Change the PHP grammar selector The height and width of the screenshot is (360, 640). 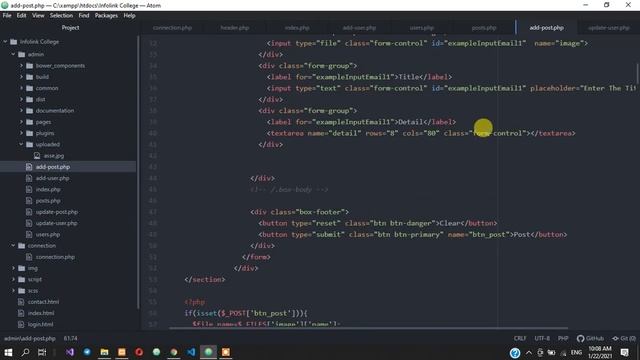coord(563,338)
